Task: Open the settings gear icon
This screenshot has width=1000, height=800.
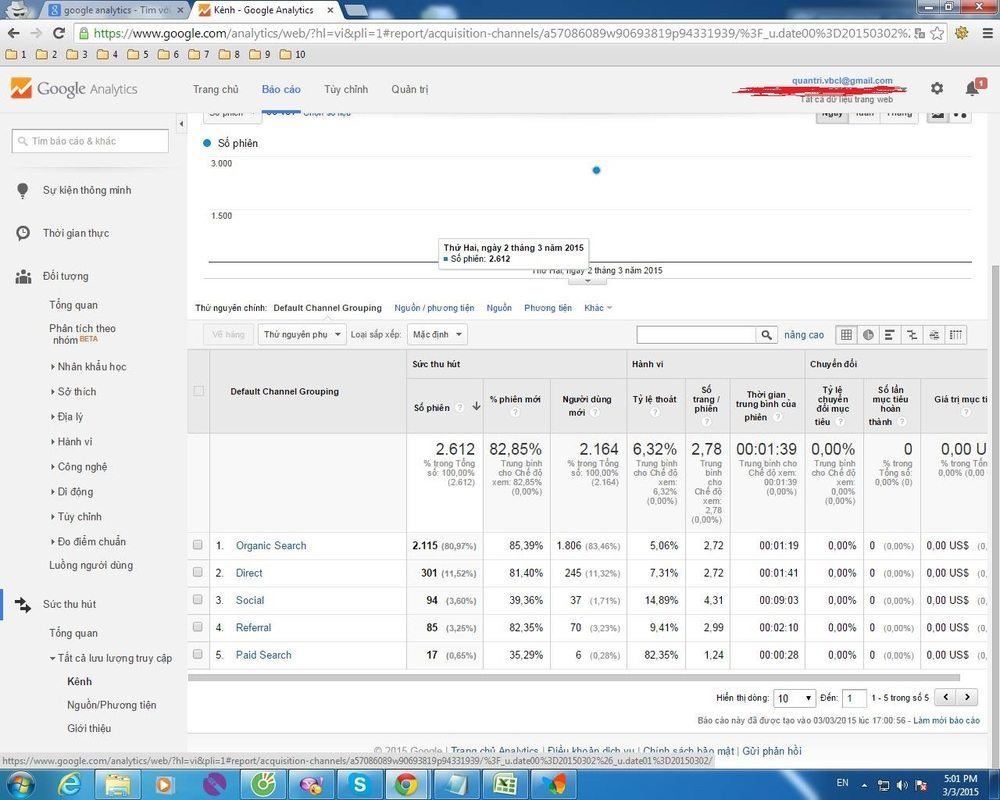Action: [936, 88]
